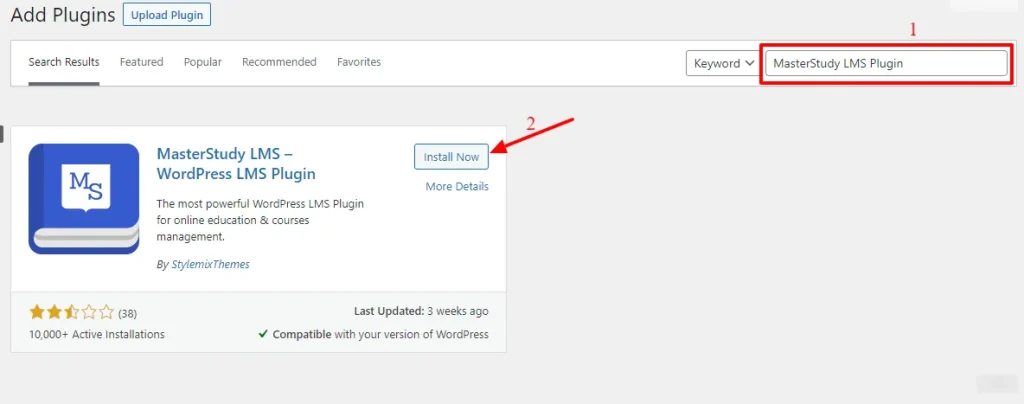Screen dimensions: 1024x404
Task: Click the star rating for MasterStudy LMS
Action: 72,313
